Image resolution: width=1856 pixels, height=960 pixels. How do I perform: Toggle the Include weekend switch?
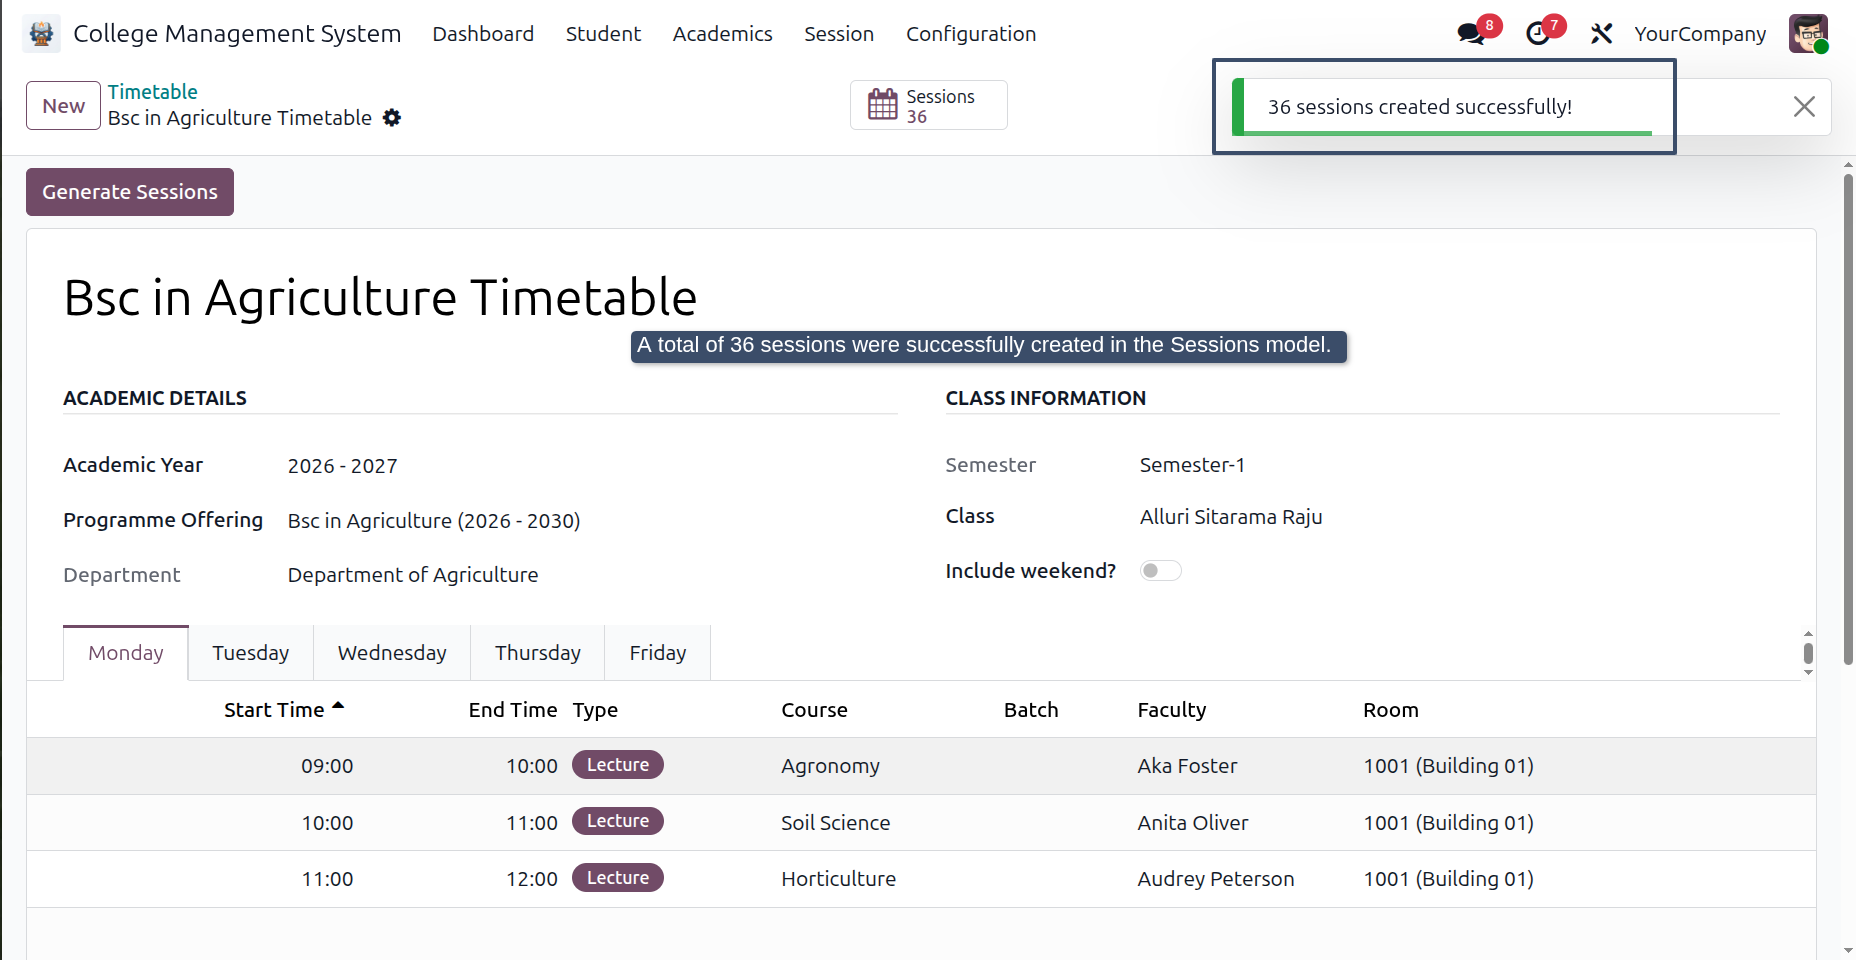click(x=1161, y=571)
